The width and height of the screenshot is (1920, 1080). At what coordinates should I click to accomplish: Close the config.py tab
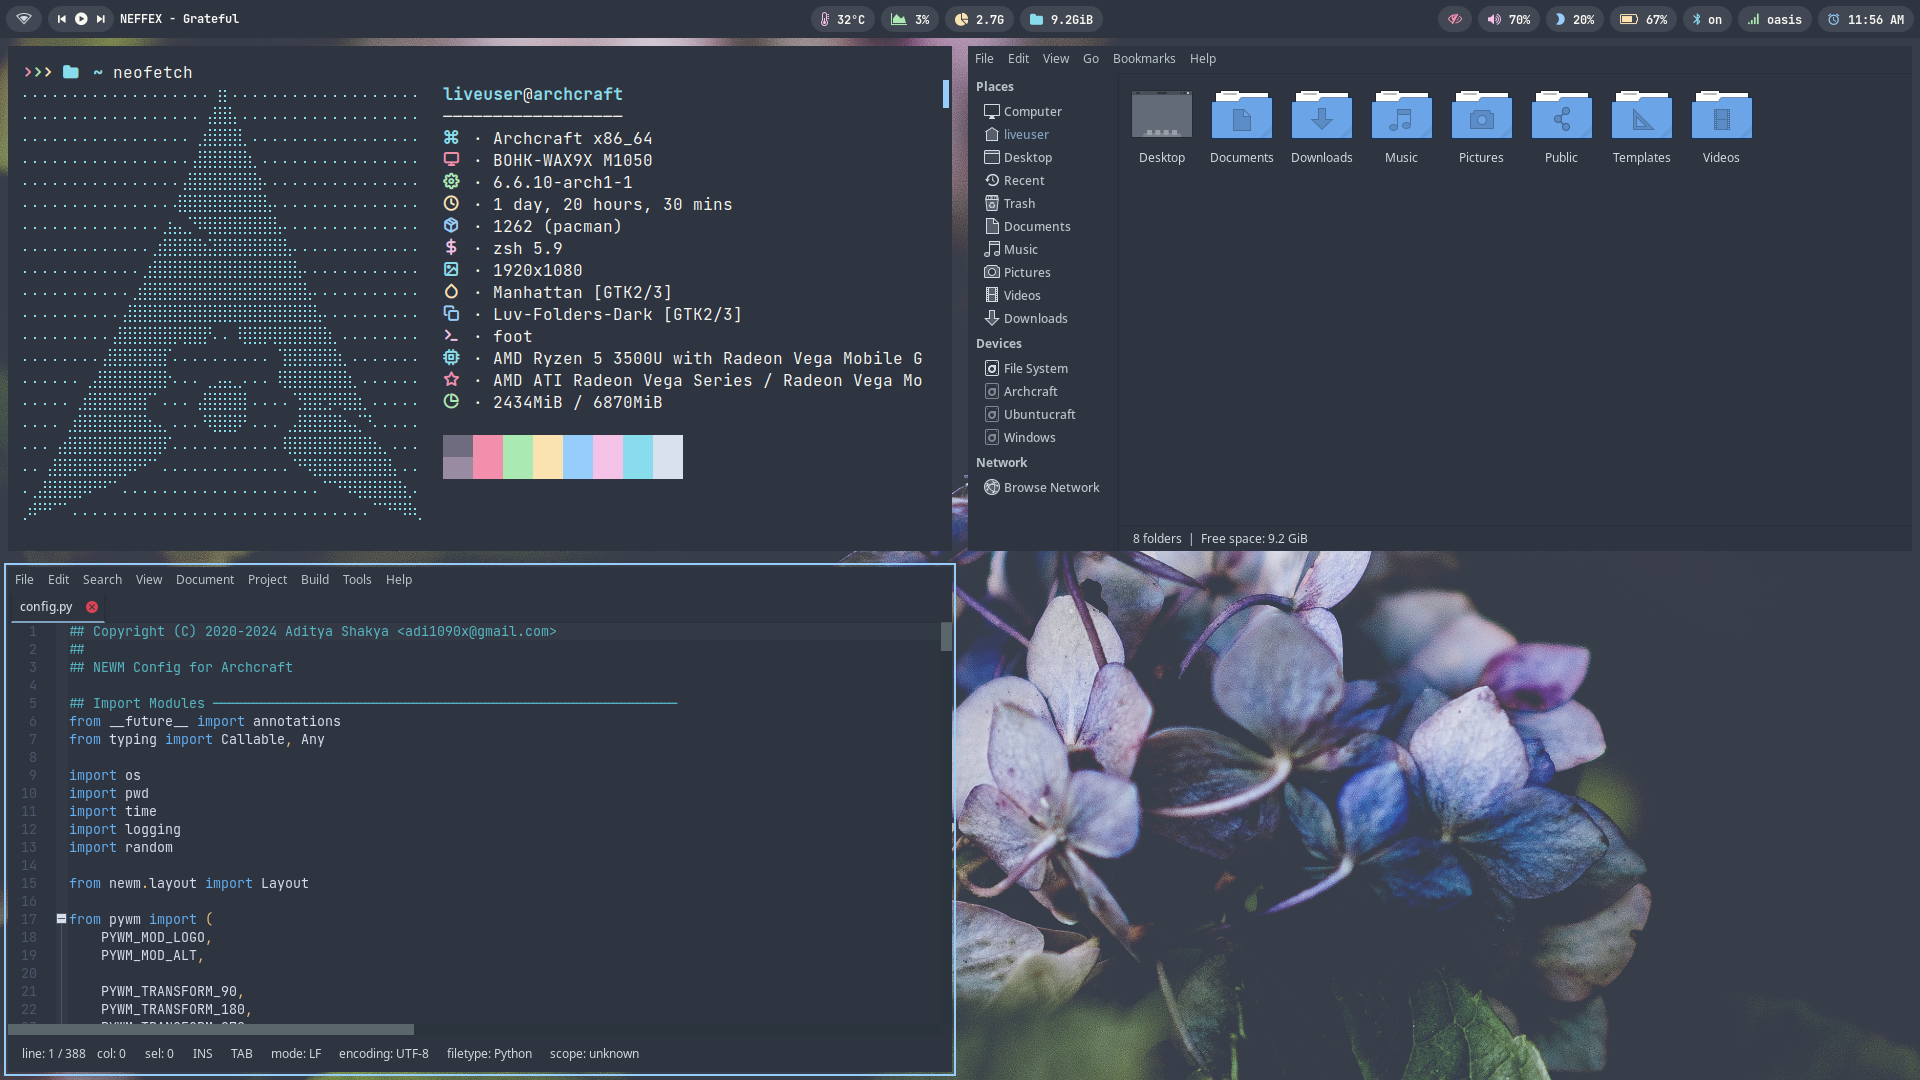coord(92,607)
